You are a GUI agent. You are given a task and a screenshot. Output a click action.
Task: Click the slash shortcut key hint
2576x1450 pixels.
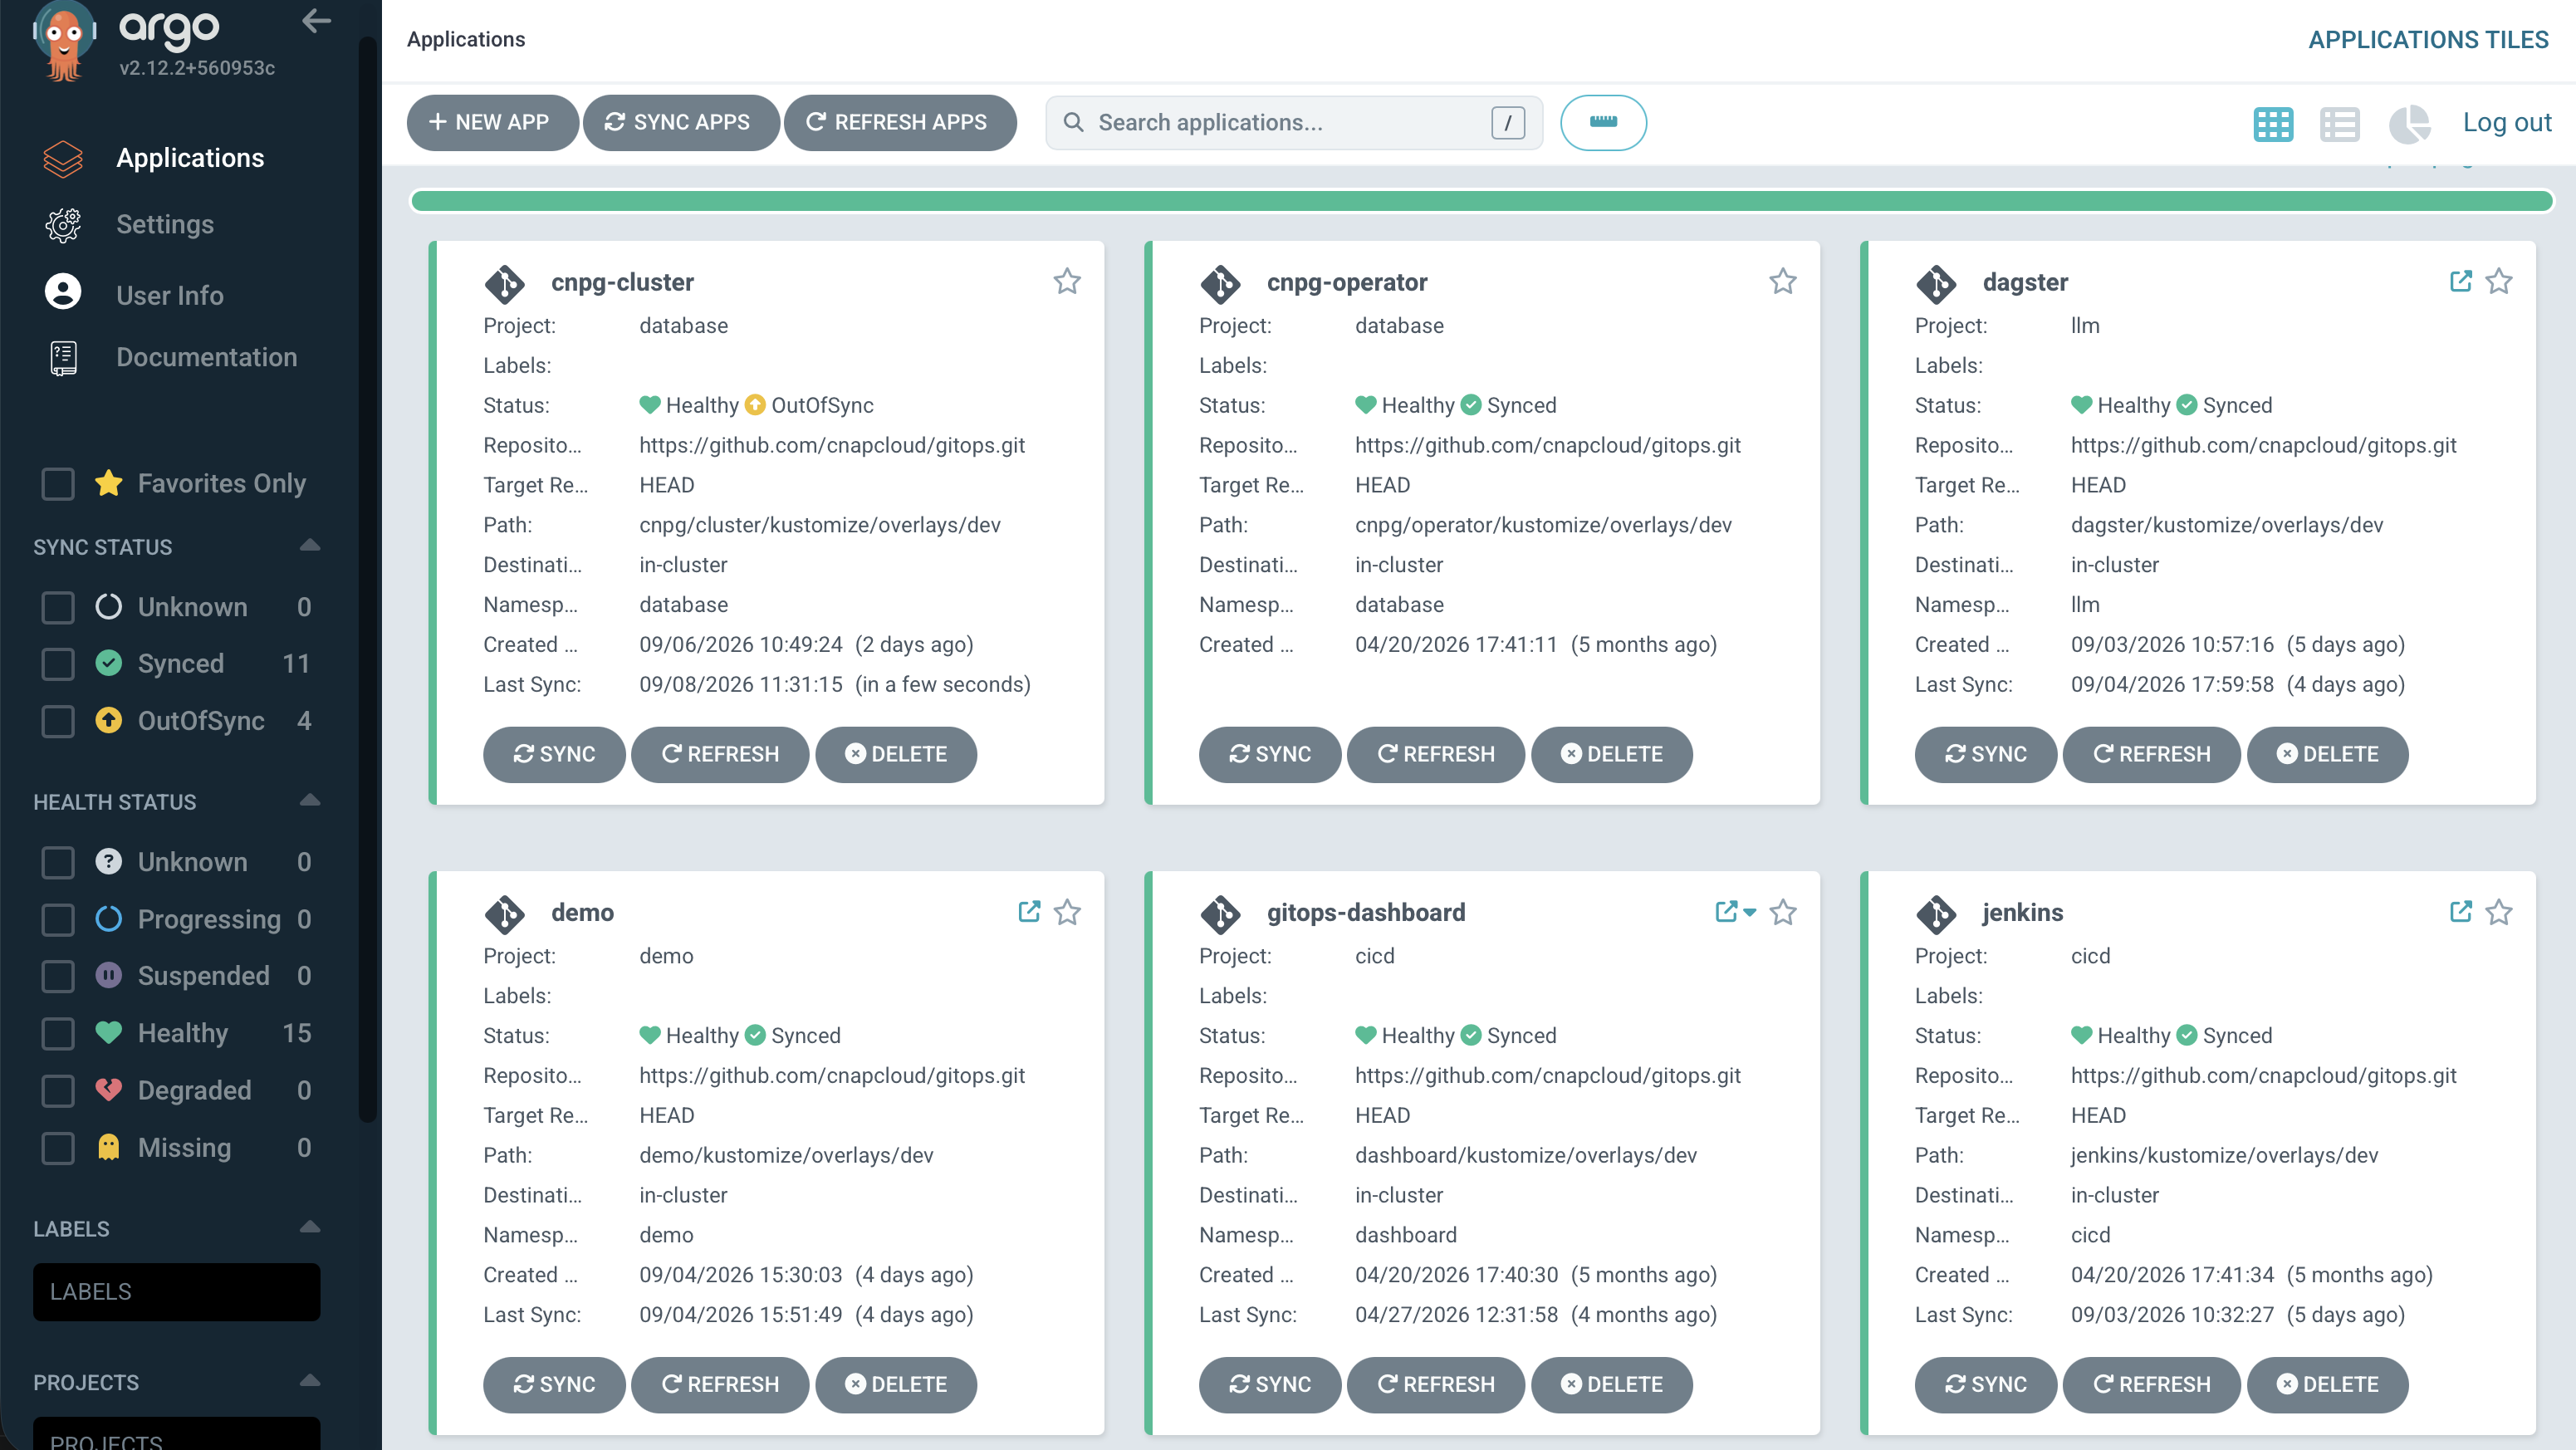tap(1508, 122)
